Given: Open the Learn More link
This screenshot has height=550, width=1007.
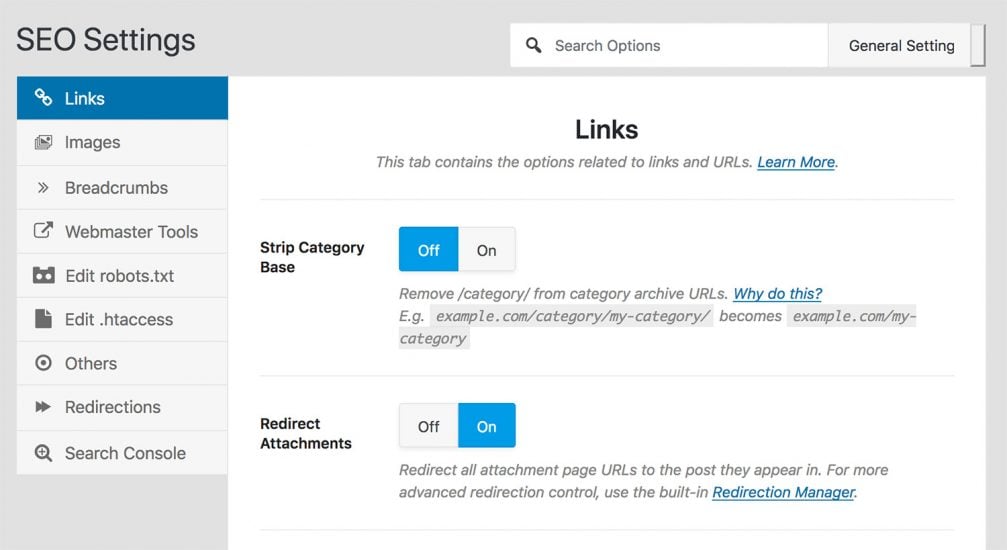Looking at the screenshot, I should 796,162.
